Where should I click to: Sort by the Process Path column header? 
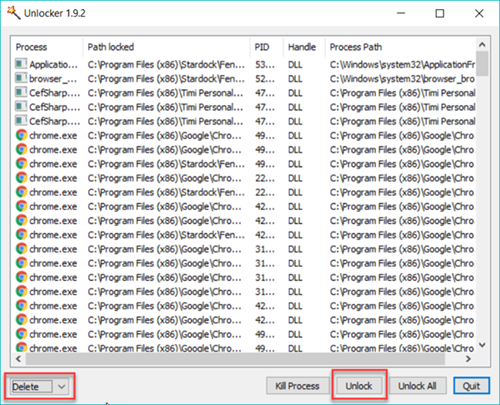[x=400, y=47]
